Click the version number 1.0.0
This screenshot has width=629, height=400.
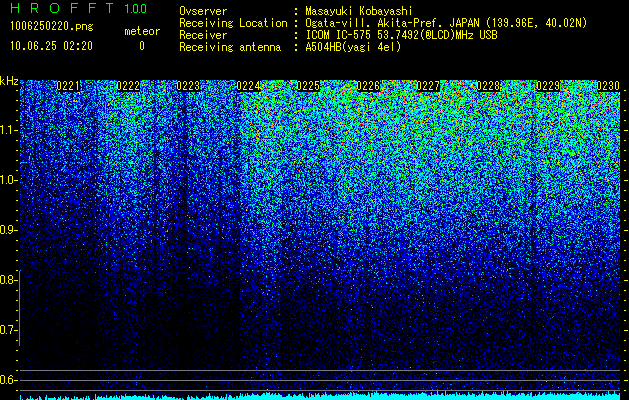136,8
